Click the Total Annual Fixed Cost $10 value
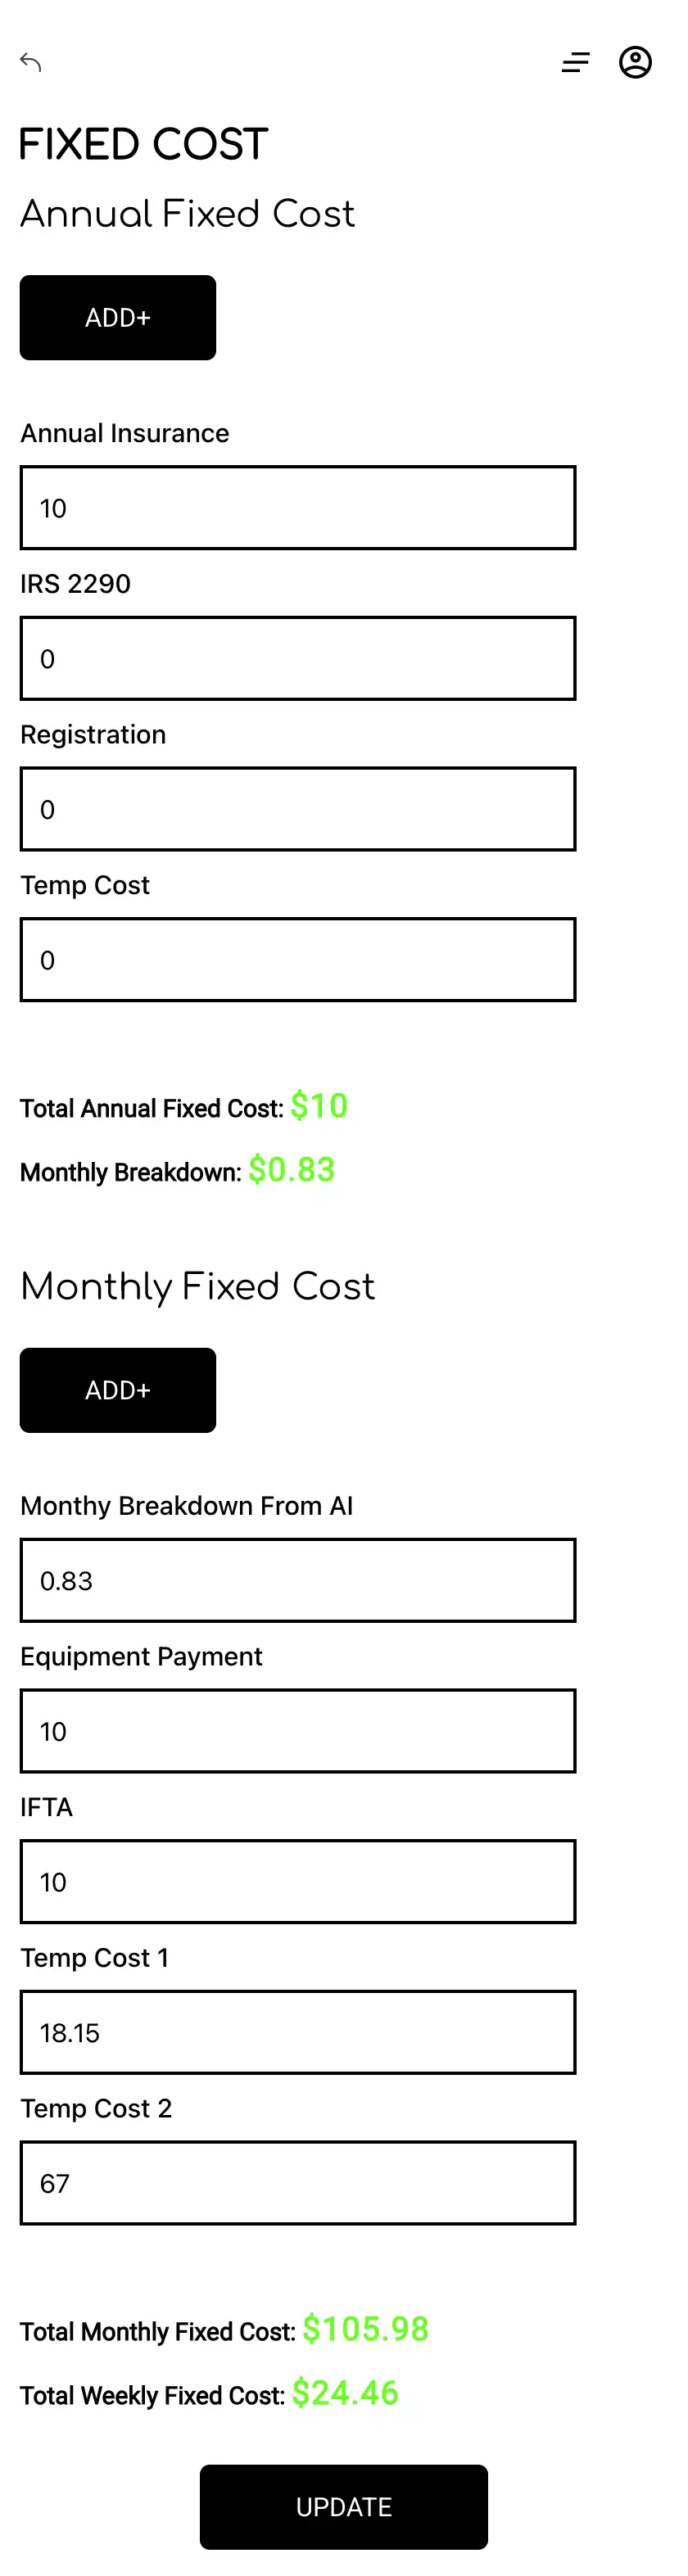Screen dimensions: 688x2576 (319, 1106)
